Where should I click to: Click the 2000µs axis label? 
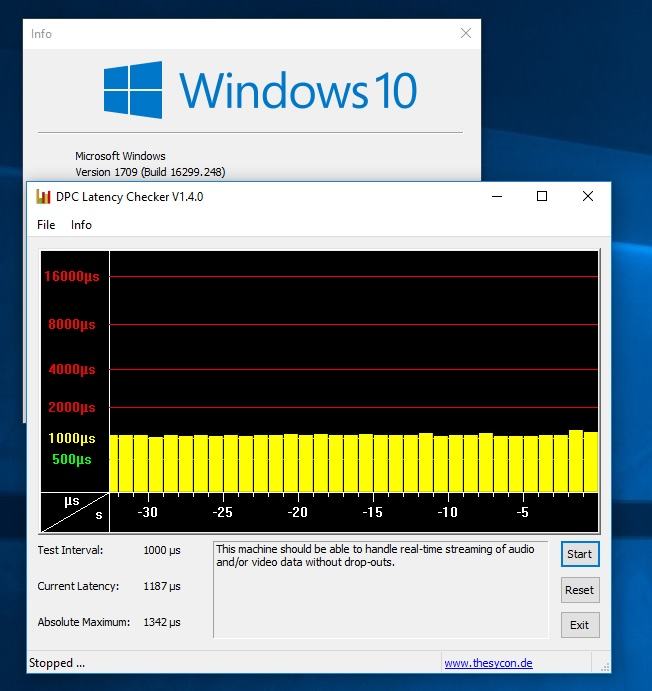coord(72,407)
